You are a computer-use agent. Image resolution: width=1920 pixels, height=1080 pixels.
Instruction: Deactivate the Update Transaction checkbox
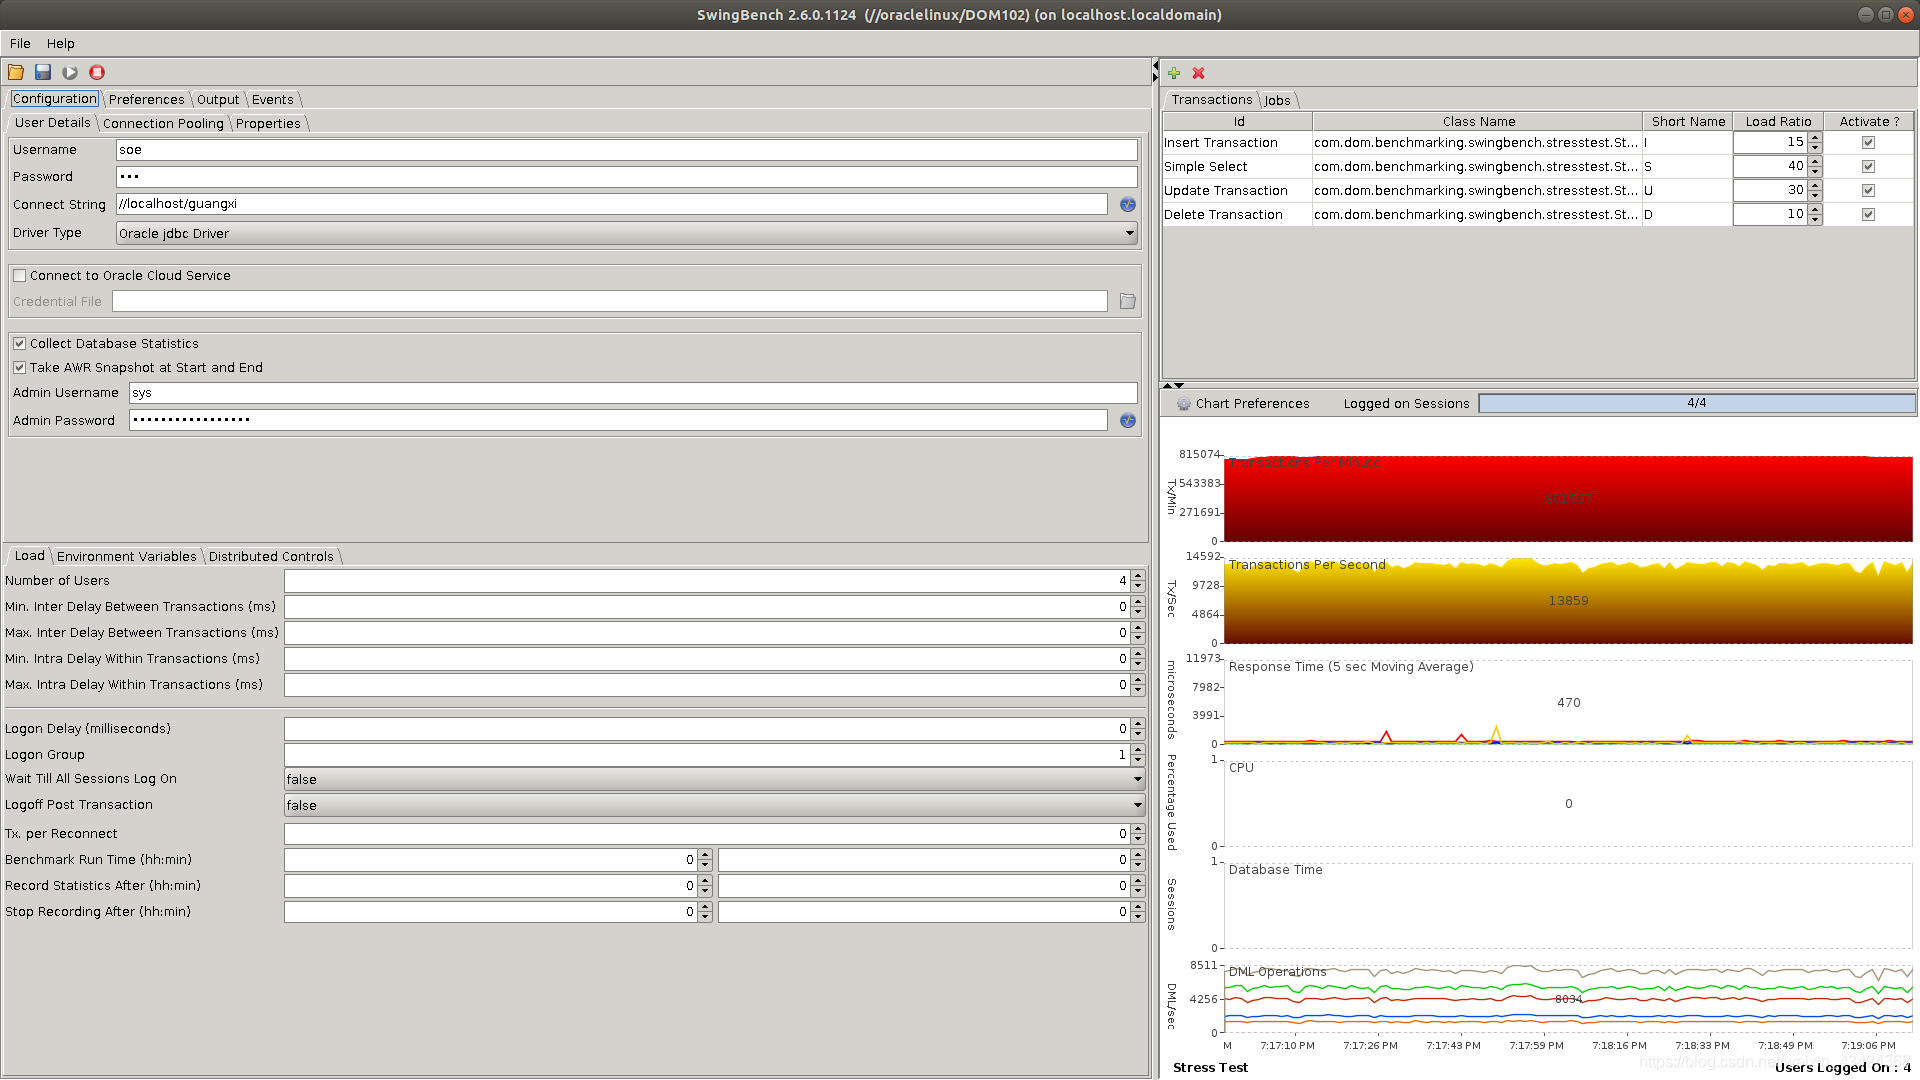coord(1868,191)
